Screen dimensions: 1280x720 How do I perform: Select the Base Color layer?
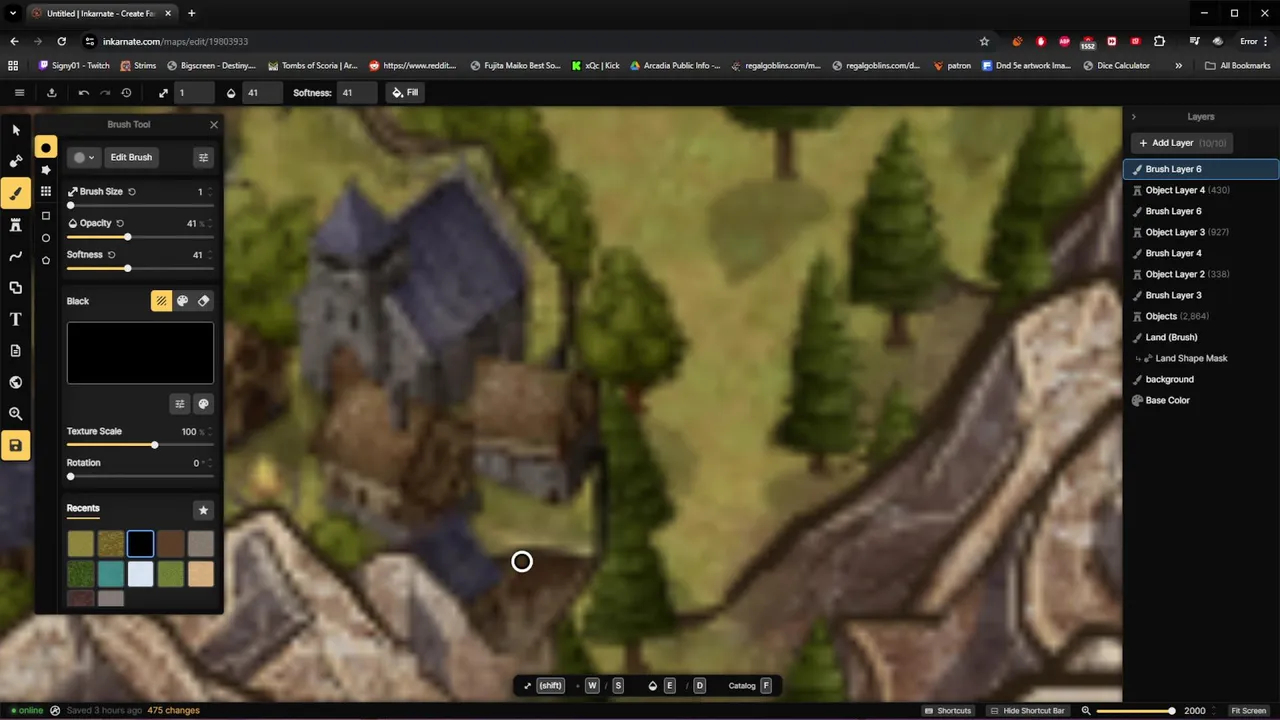click(x=1201, y=400)
